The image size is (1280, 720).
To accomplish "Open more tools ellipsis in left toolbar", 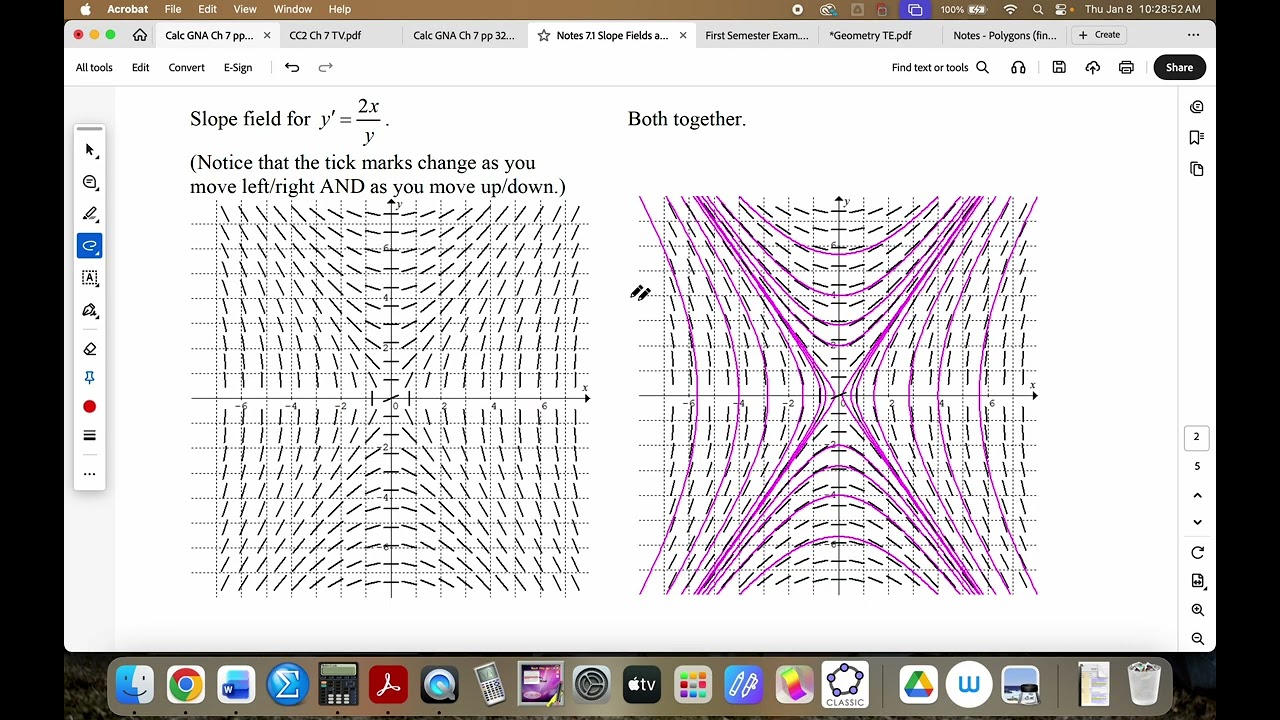I will [90, 474].
